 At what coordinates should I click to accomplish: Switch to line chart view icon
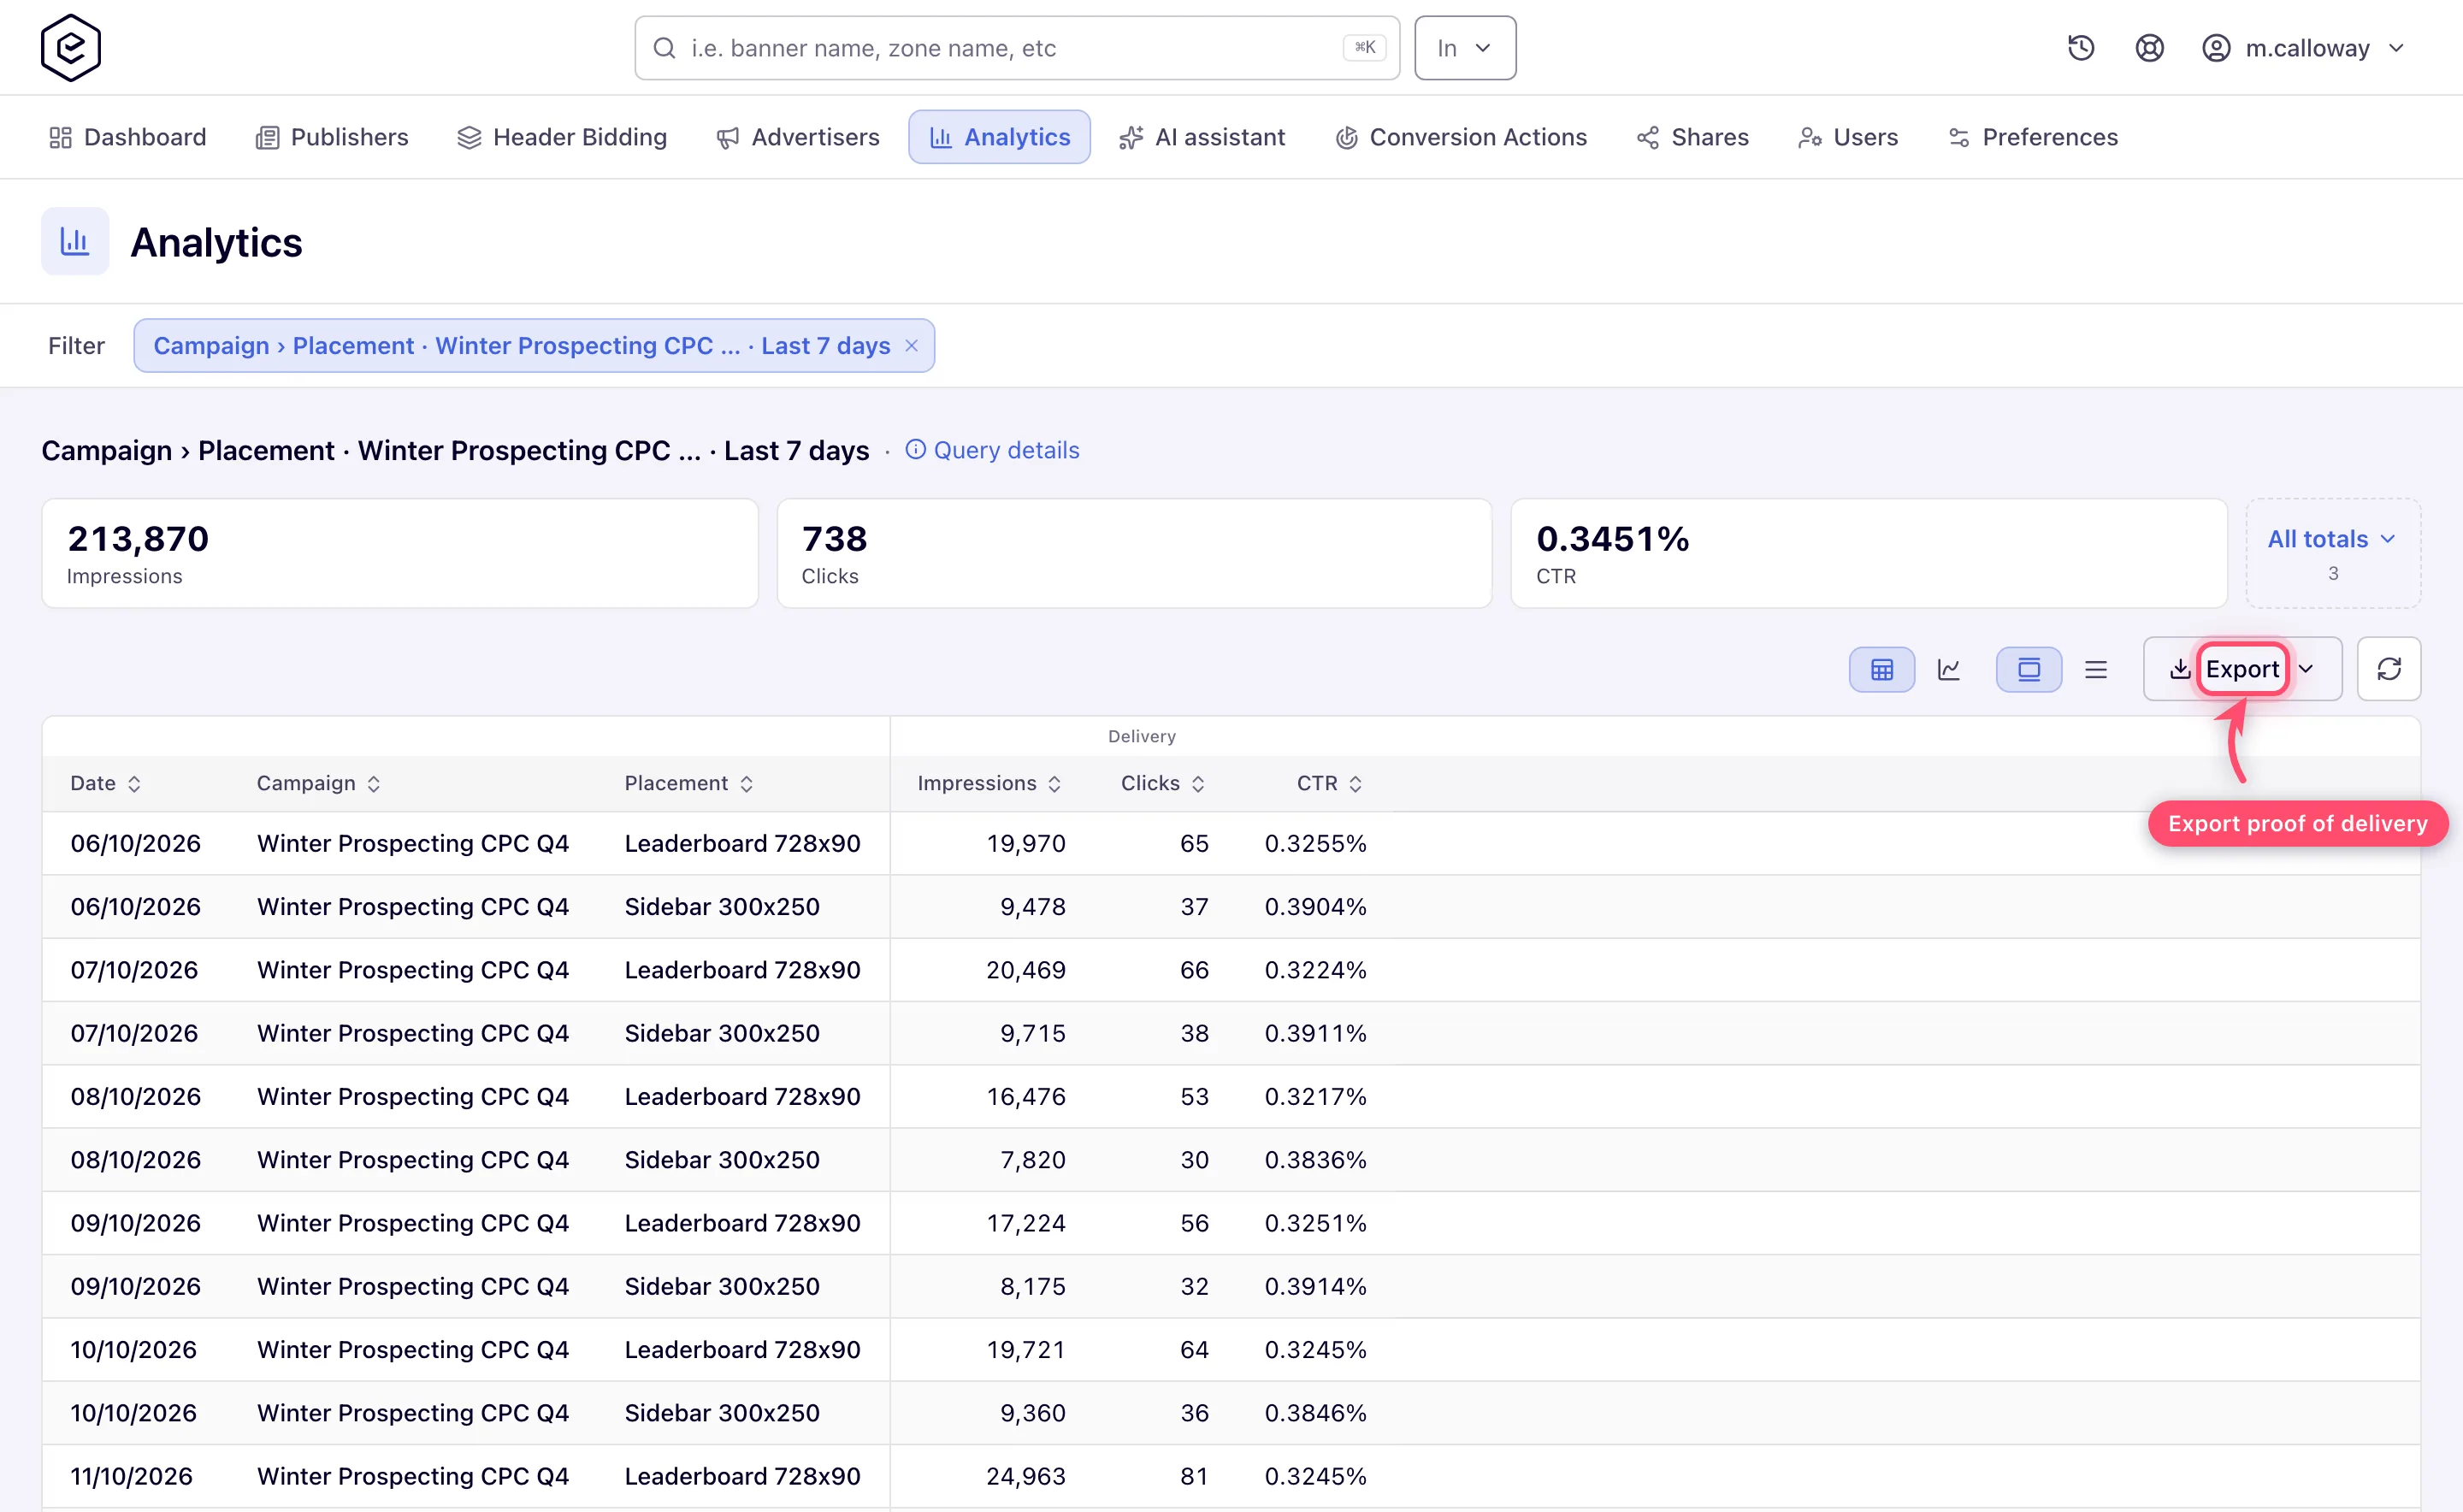pos(1949,669)
